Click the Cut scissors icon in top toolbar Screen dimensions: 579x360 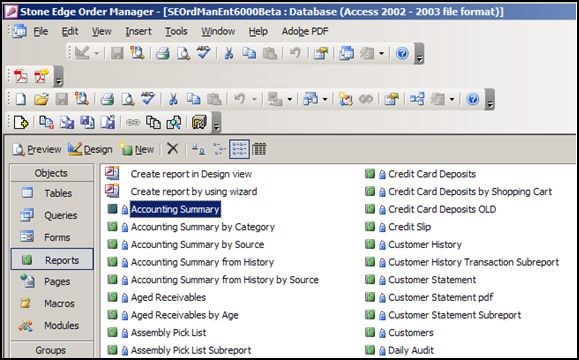229,54
